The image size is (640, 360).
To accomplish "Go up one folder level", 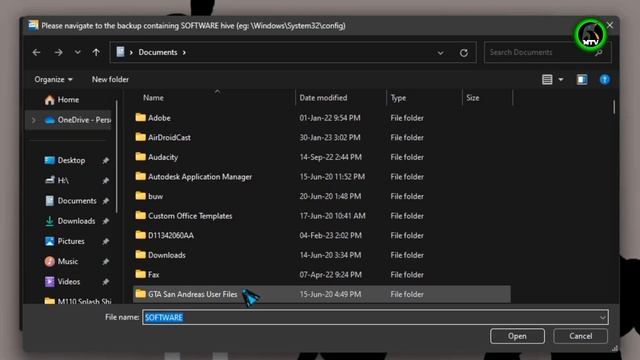I will tap(96, 52).
